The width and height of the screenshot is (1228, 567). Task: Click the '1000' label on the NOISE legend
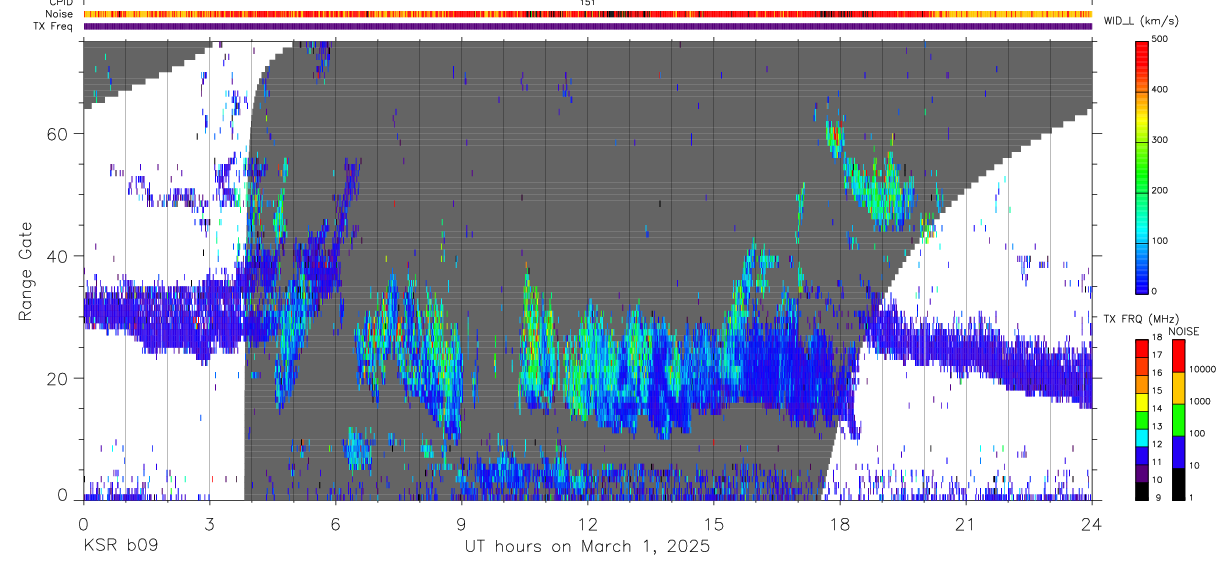click(x=1199, y=401)
